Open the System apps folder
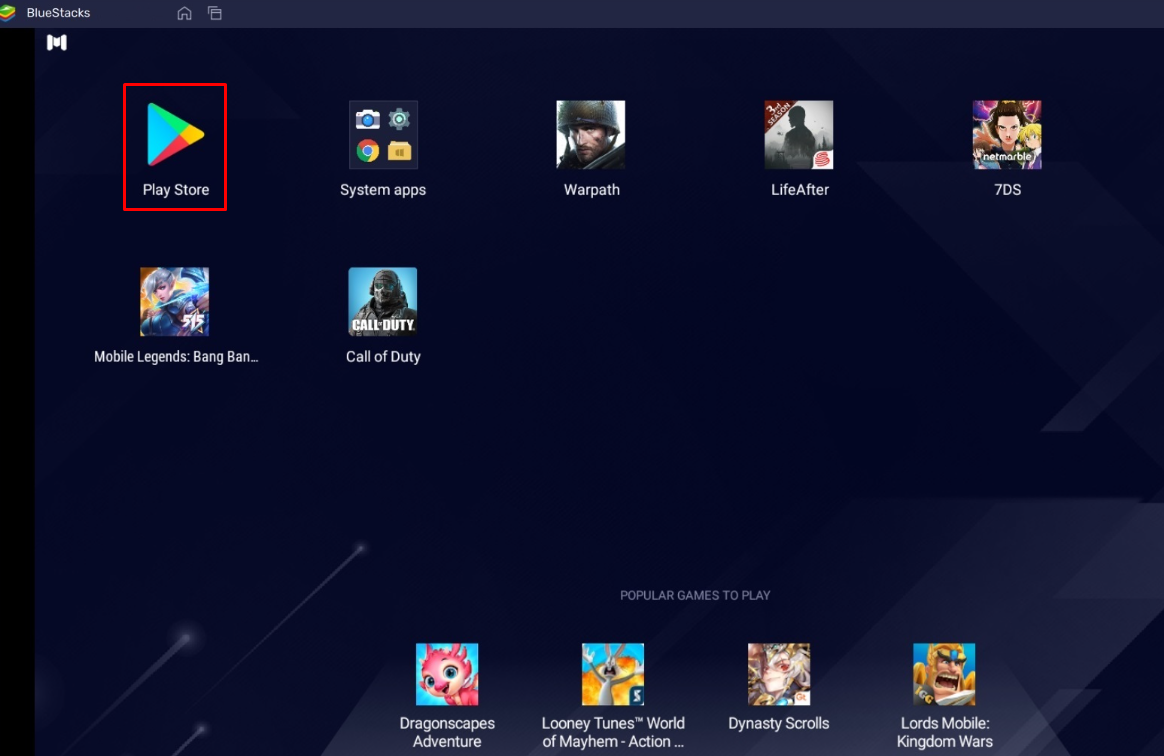The width and height of the screenshot is (1164, 756). 383,135
